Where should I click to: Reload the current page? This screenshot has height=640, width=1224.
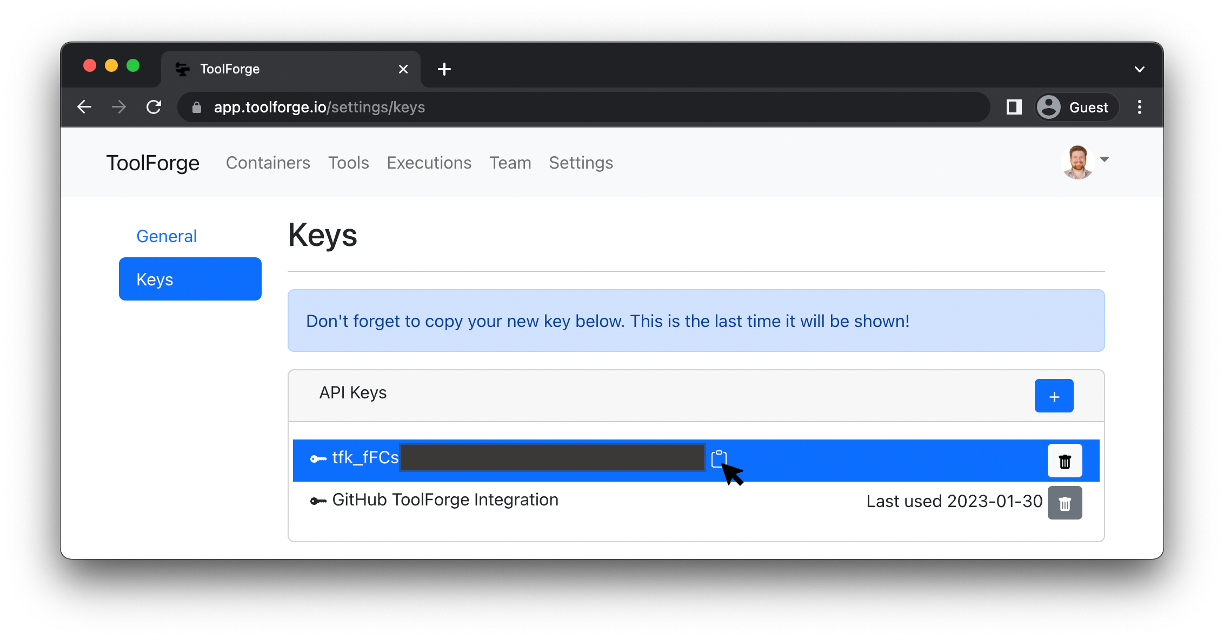(154, 107)
